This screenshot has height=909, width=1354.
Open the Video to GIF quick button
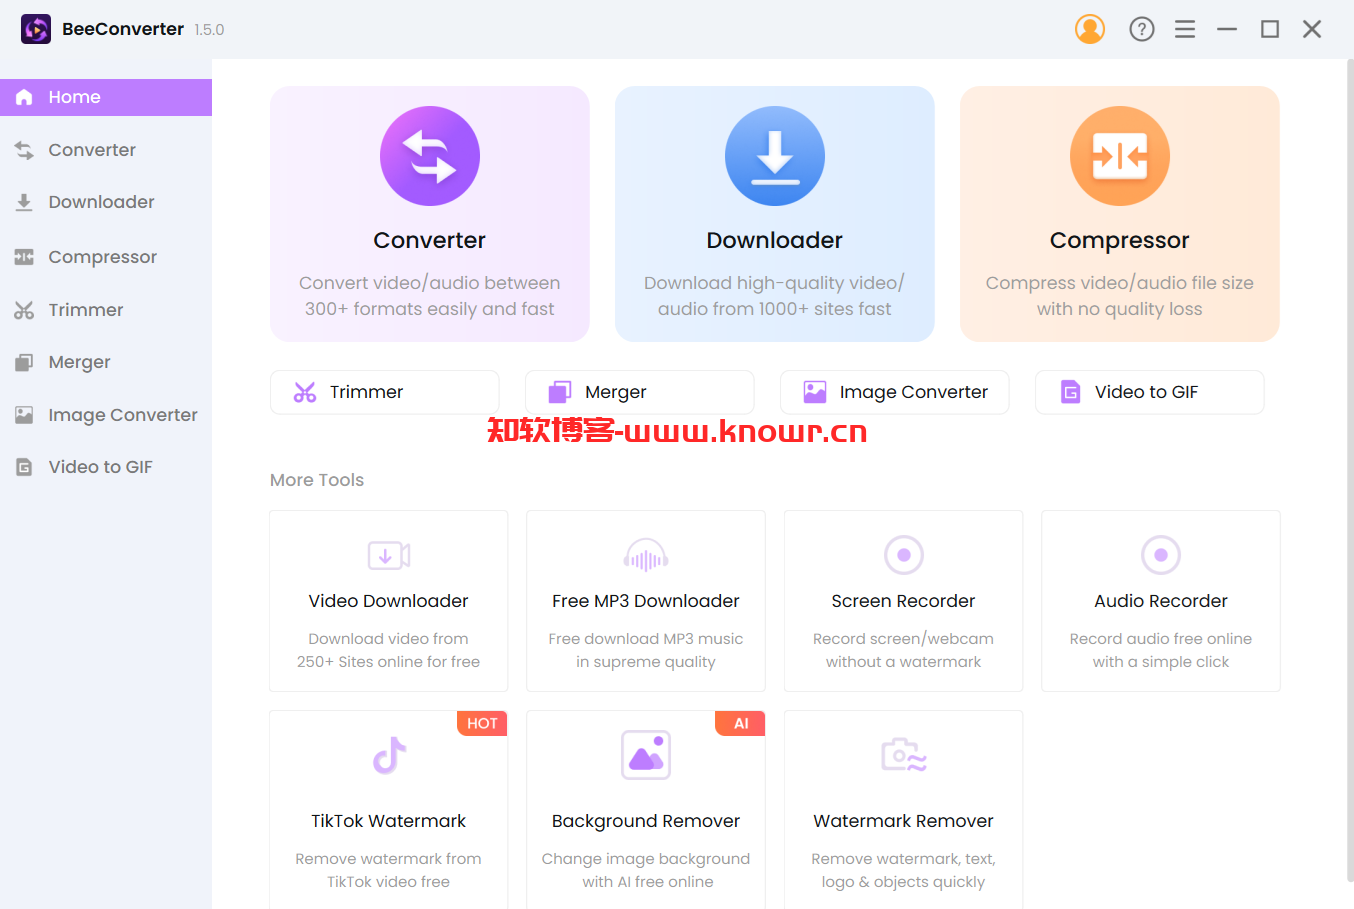1150,392
